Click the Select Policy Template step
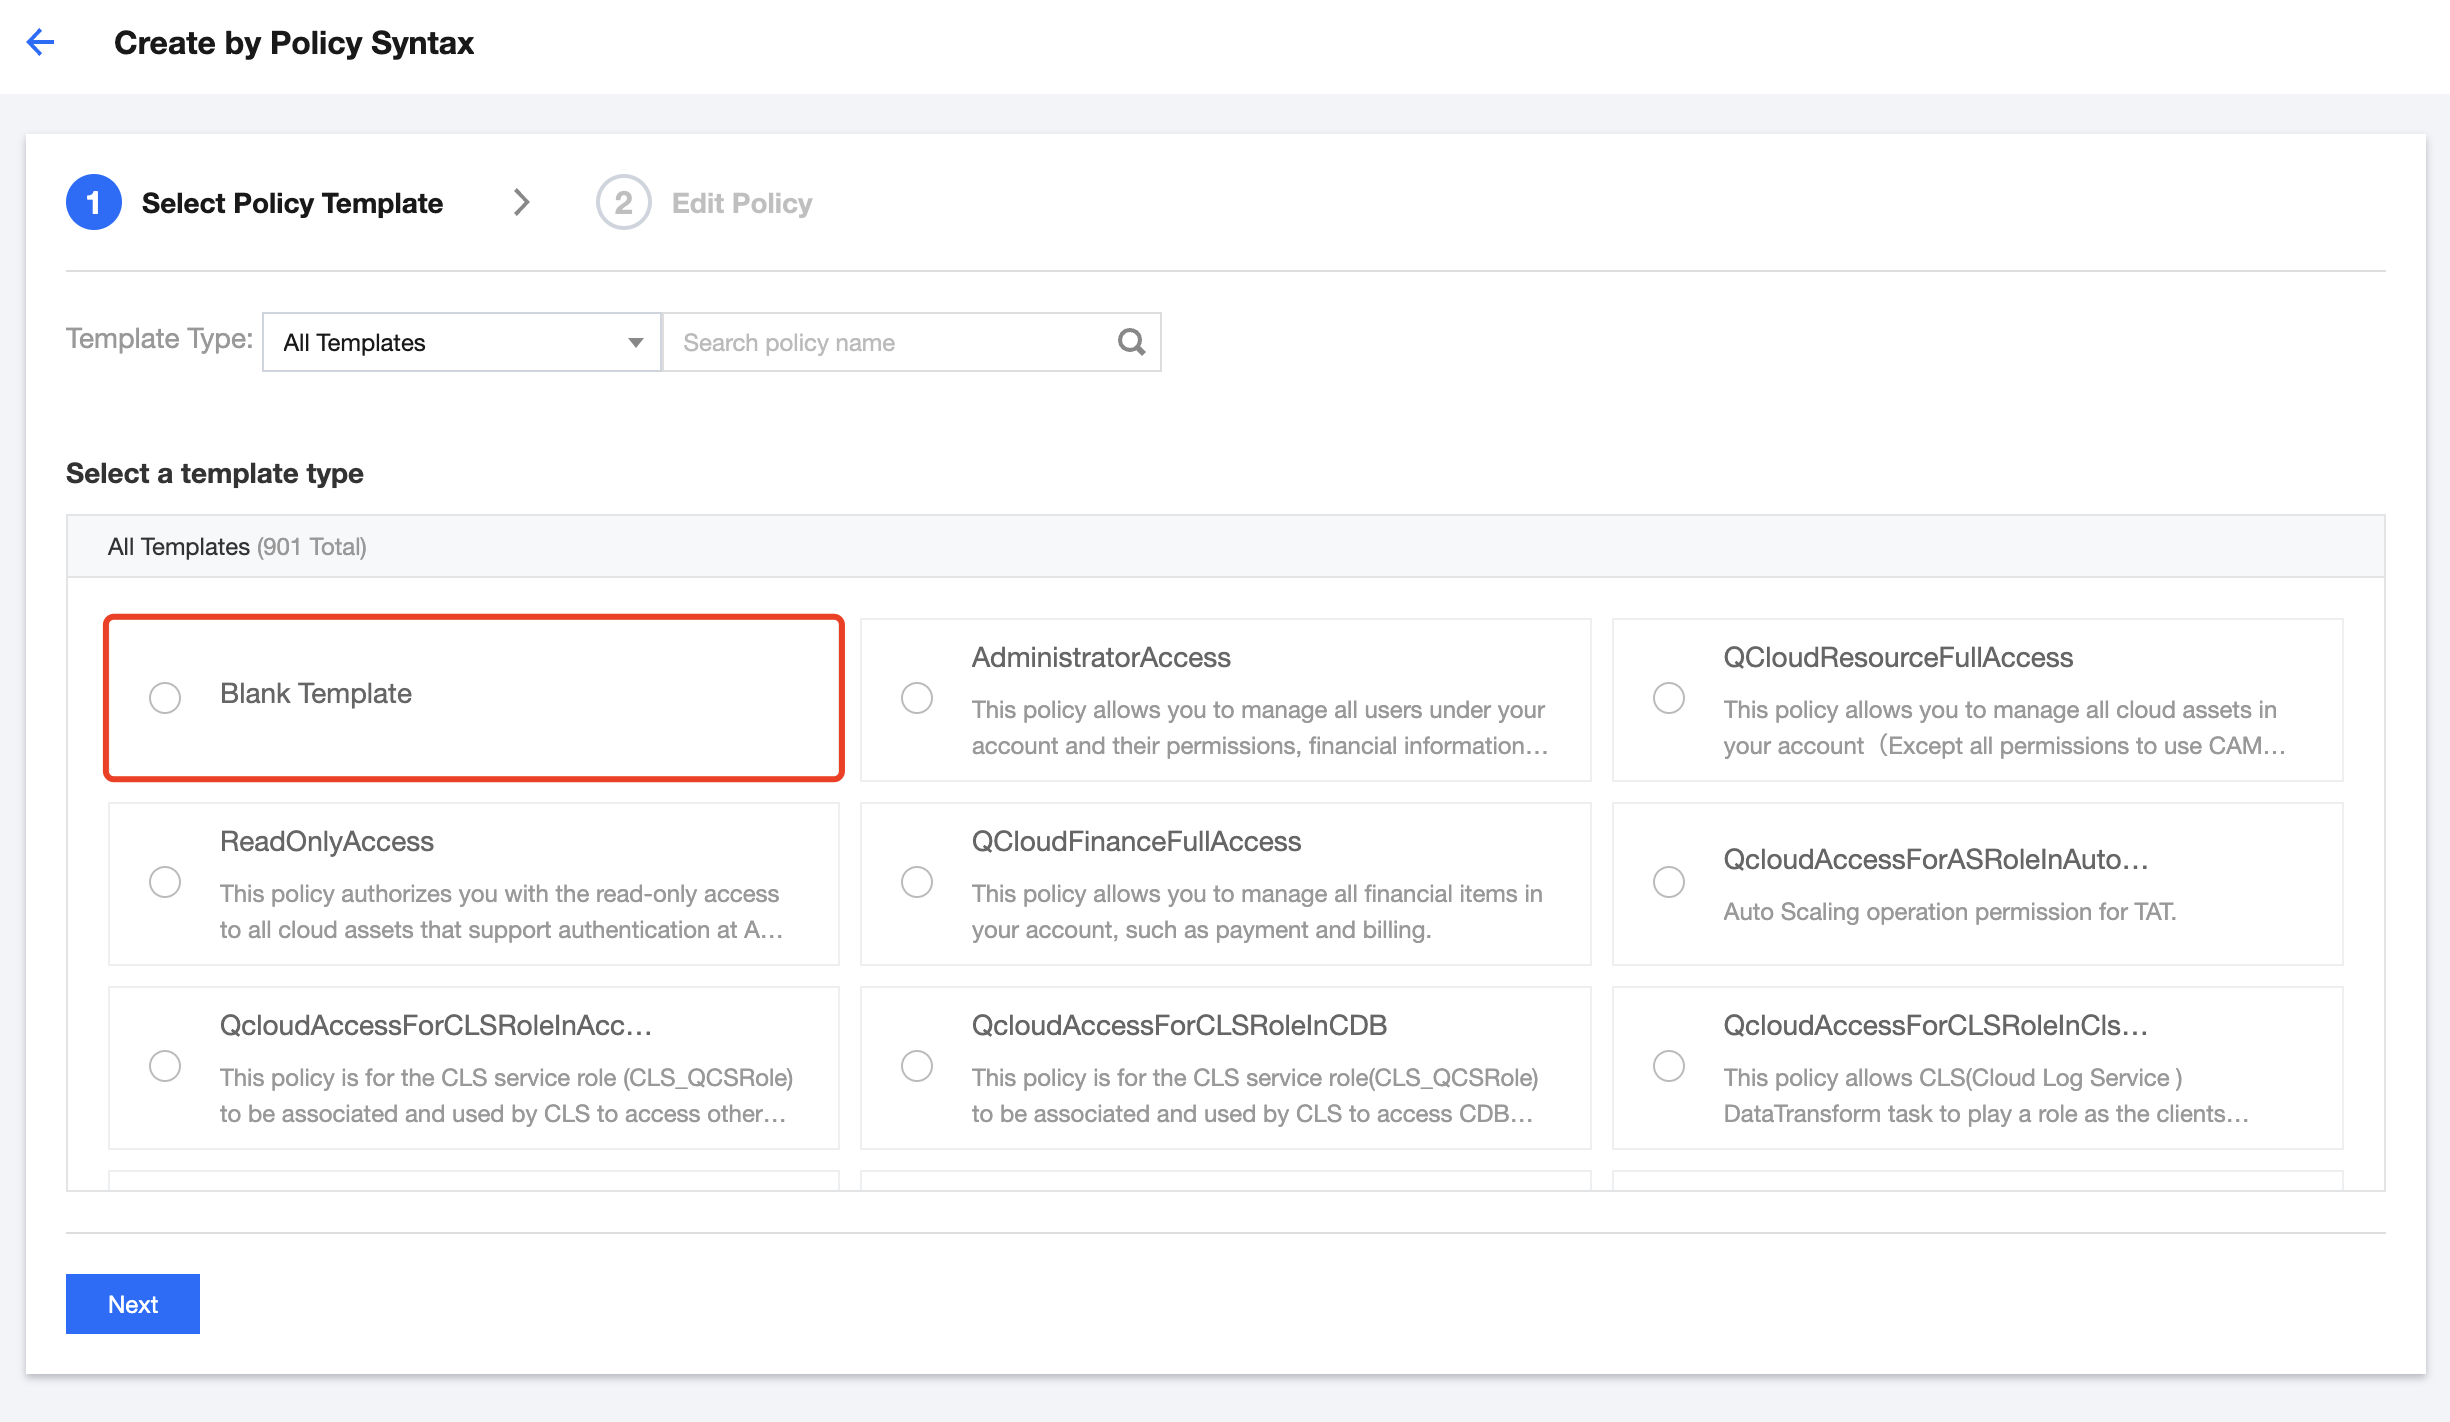Screen dimensions: 2450x1422 (292, 203)
